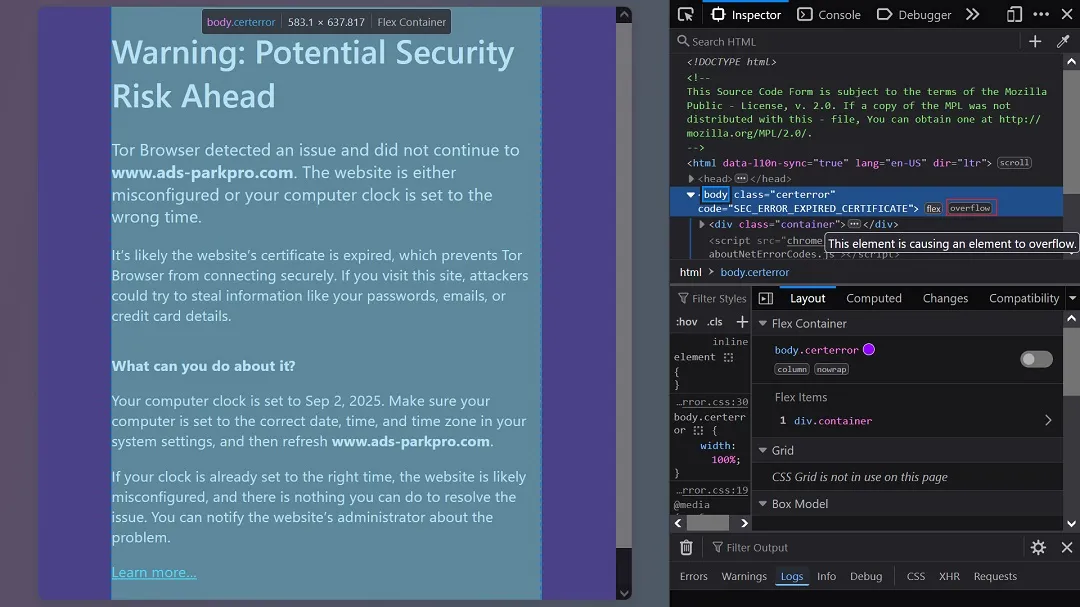Toggle the Errors console filter
This screenshot has width=1080, height=607.
click(x=693, y=576)
